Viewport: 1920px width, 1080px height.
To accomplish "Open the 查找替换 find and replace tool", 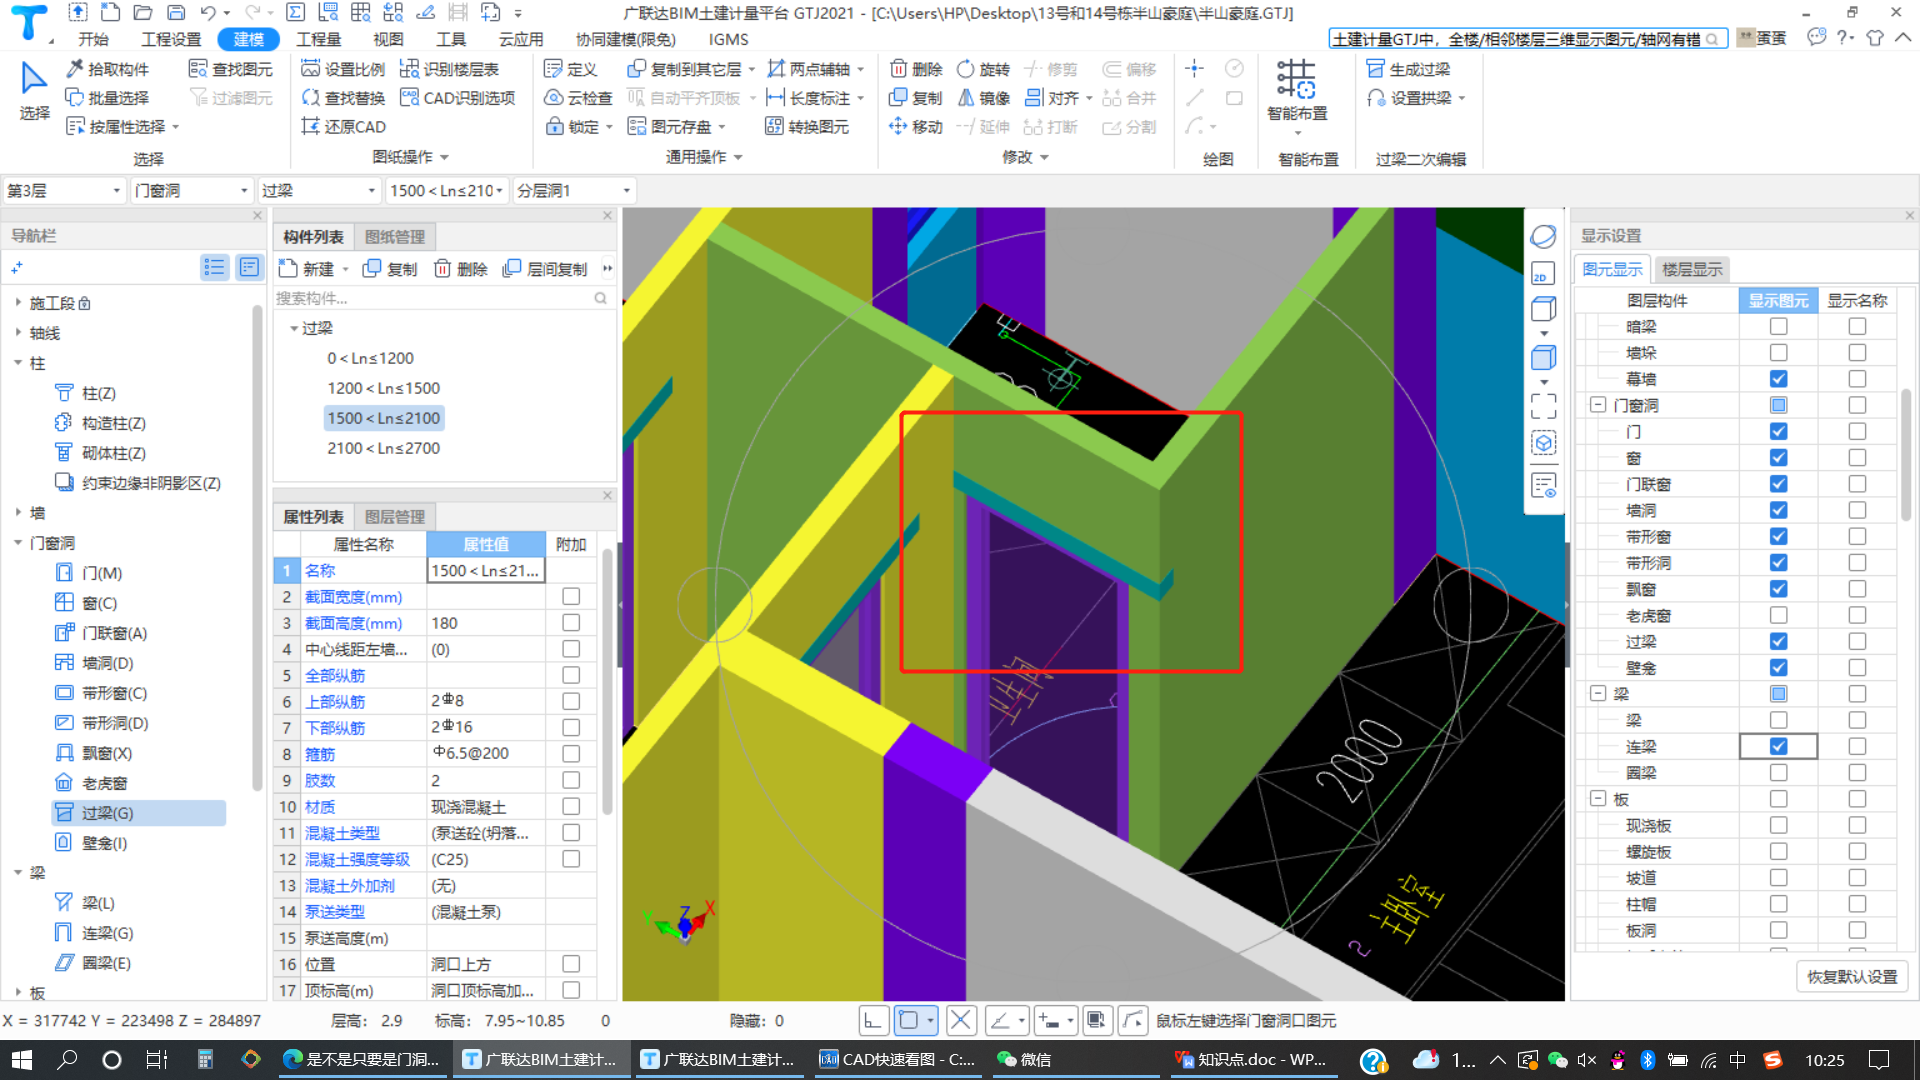I will [343, 98].
